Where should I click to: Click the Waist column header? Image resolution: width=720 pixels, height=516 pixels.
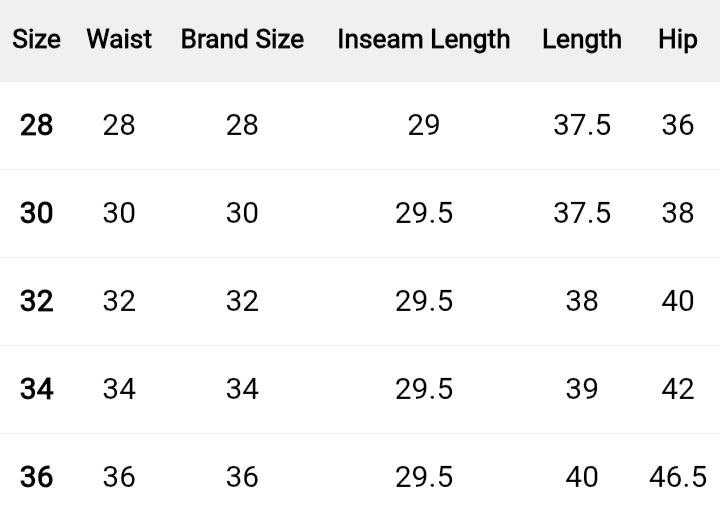point(119,40)
